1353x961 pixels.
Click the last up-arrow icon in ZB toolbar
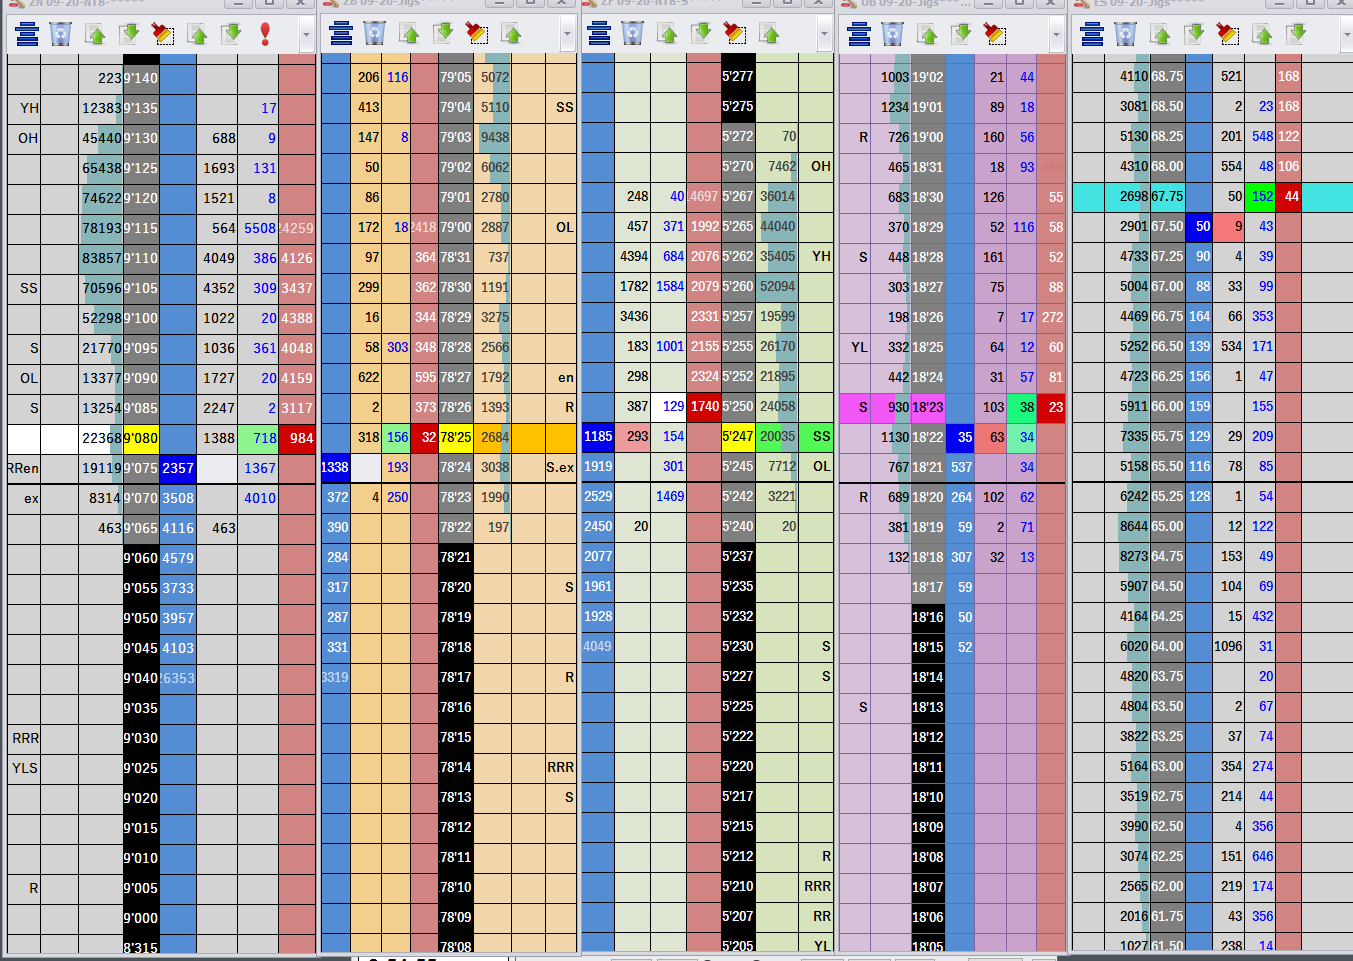pyautogui.click(x=512, y=35)
